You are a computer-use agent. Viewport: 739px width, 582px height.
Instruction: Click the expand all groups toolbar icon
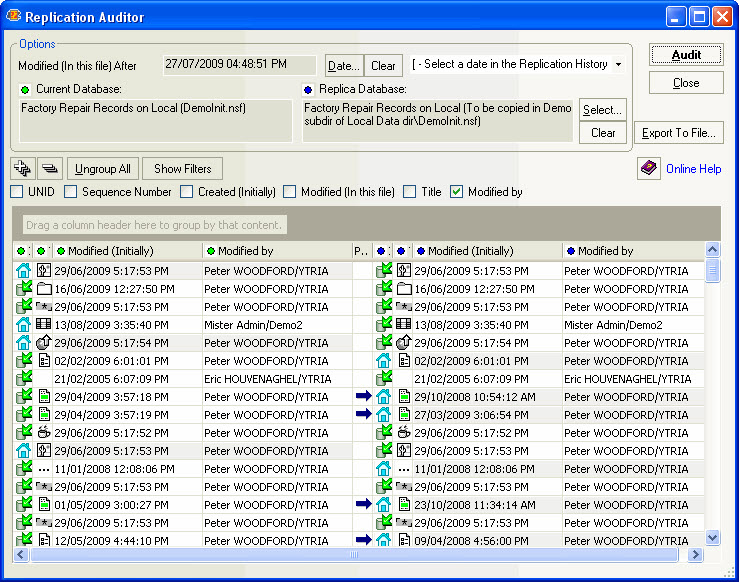(x=23, y=169)
